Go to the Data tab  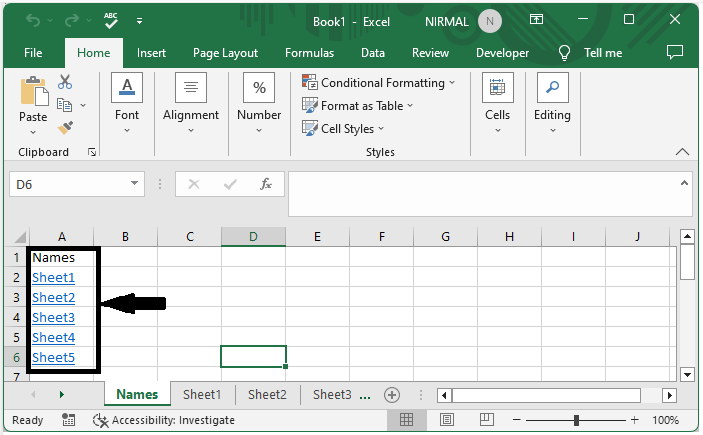373,53
